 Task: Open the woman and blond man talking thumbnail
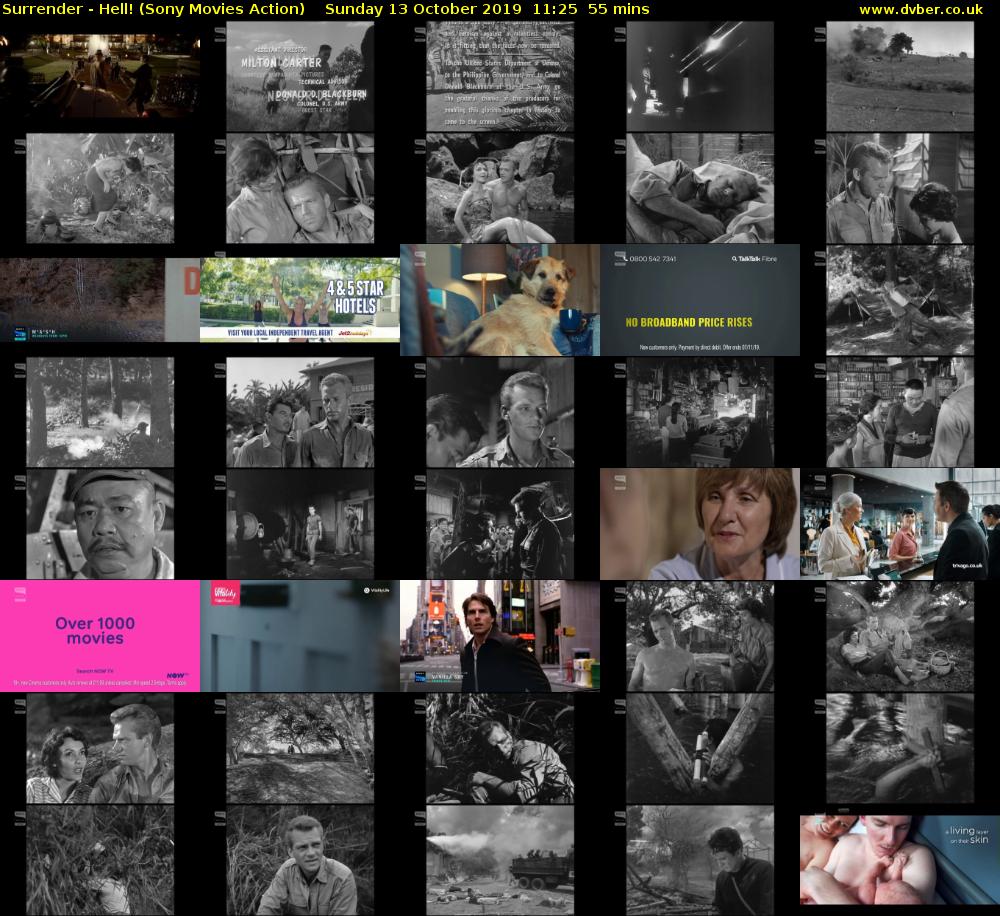tap(100, 748)
